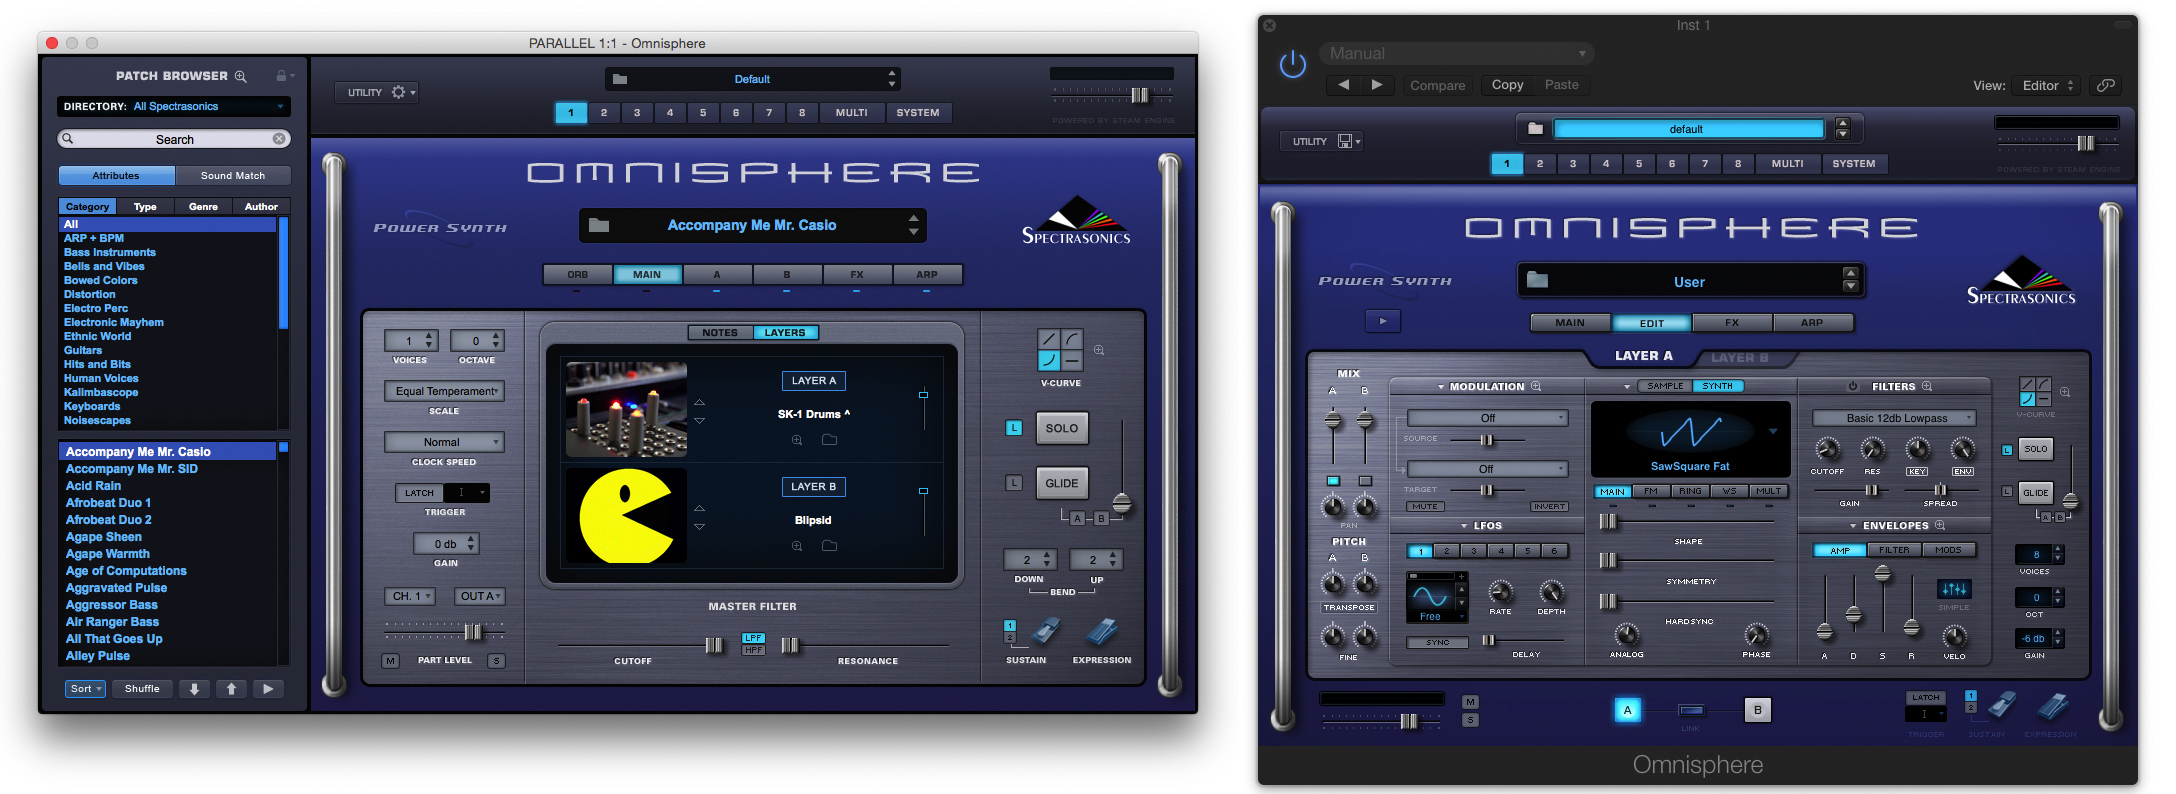Click the Compare button
This screenshot has width=2176, height=794.
click(x=1437, y=85)
